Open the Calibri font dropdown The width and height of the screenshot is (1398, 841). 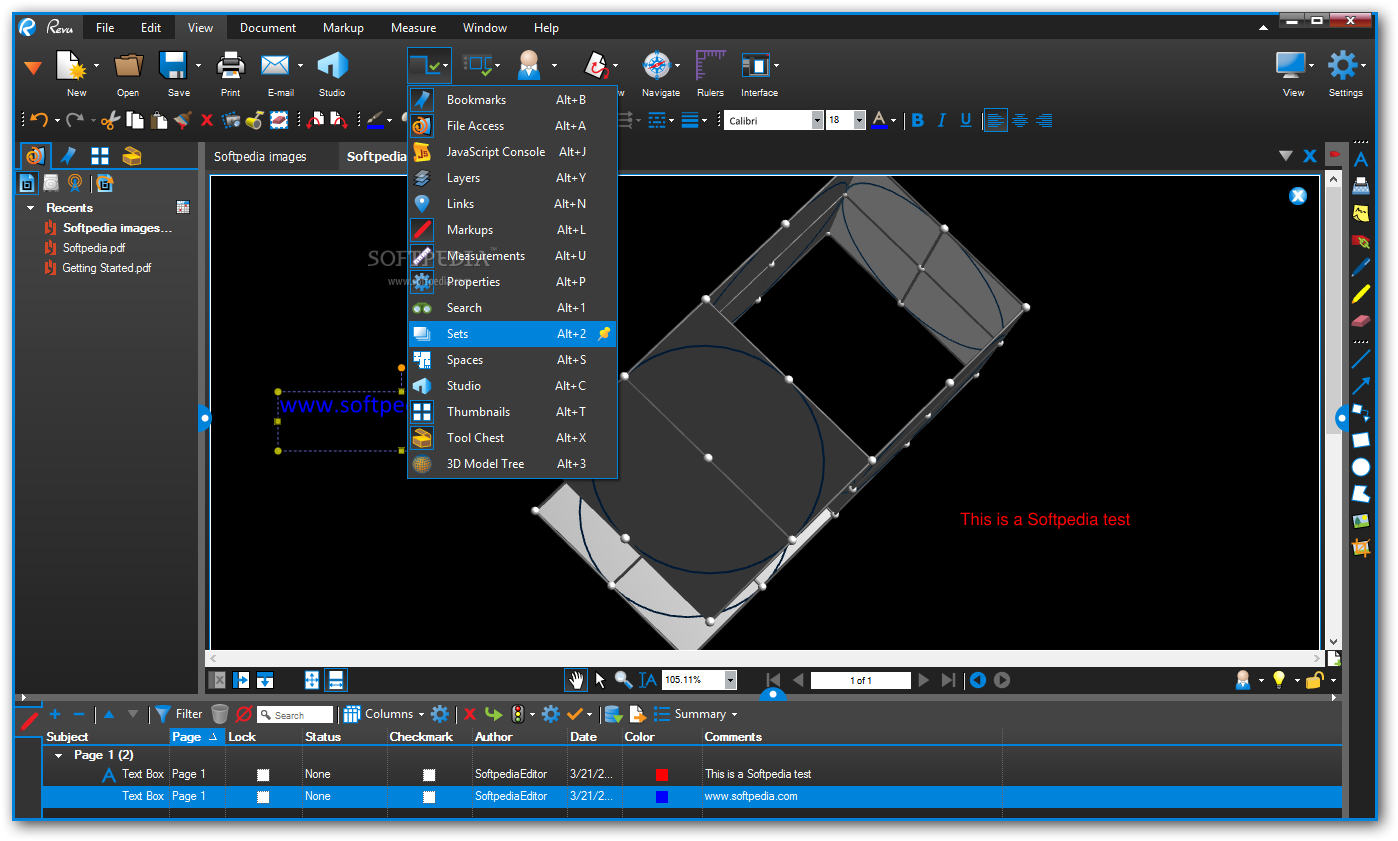pyautogui.click(x=817, y=120)
